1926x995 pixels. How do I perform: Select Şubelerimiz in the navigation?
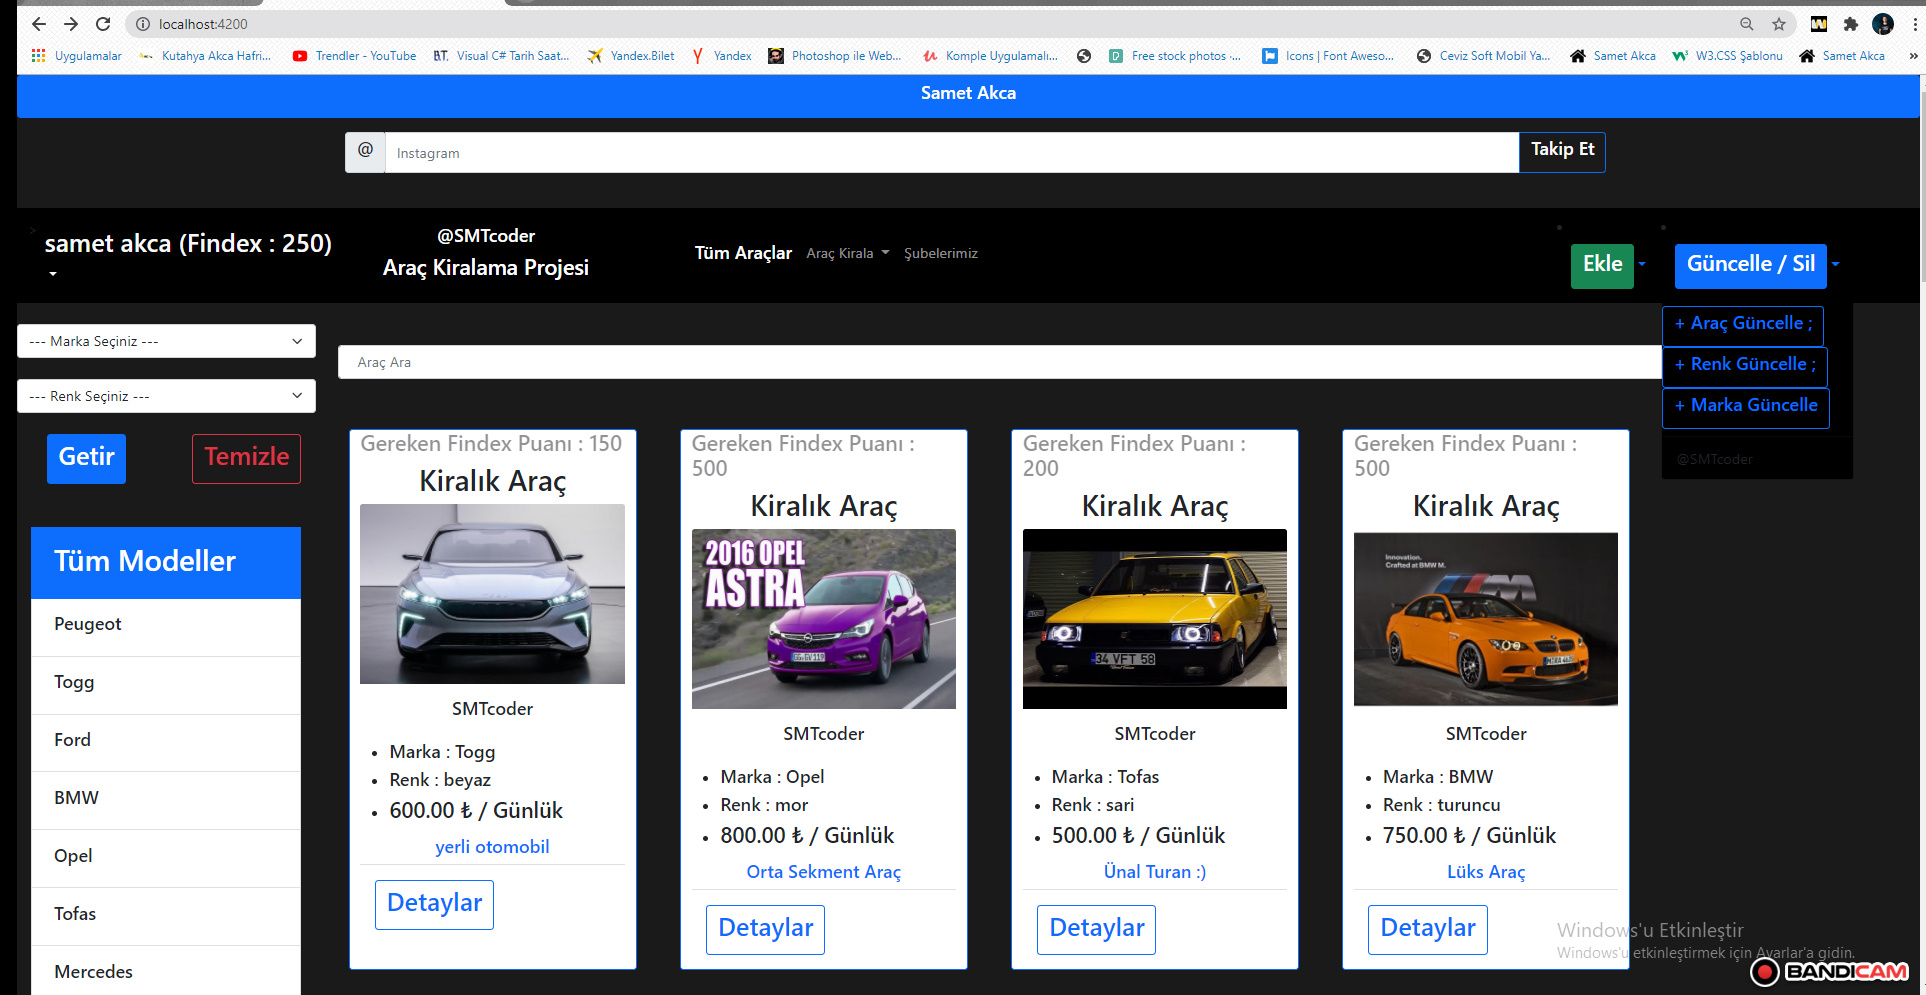click(941, 253)
